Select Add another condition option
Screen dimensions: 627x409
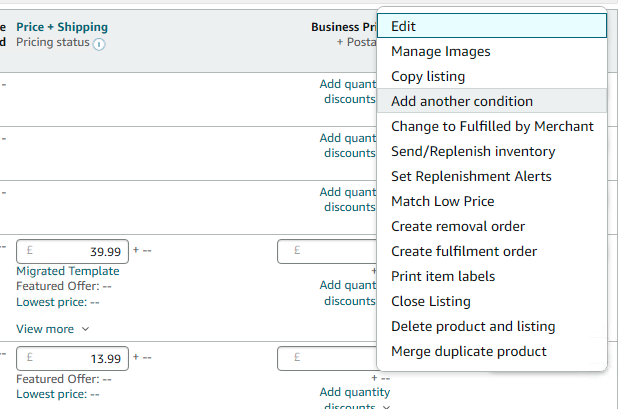[462, 101]
